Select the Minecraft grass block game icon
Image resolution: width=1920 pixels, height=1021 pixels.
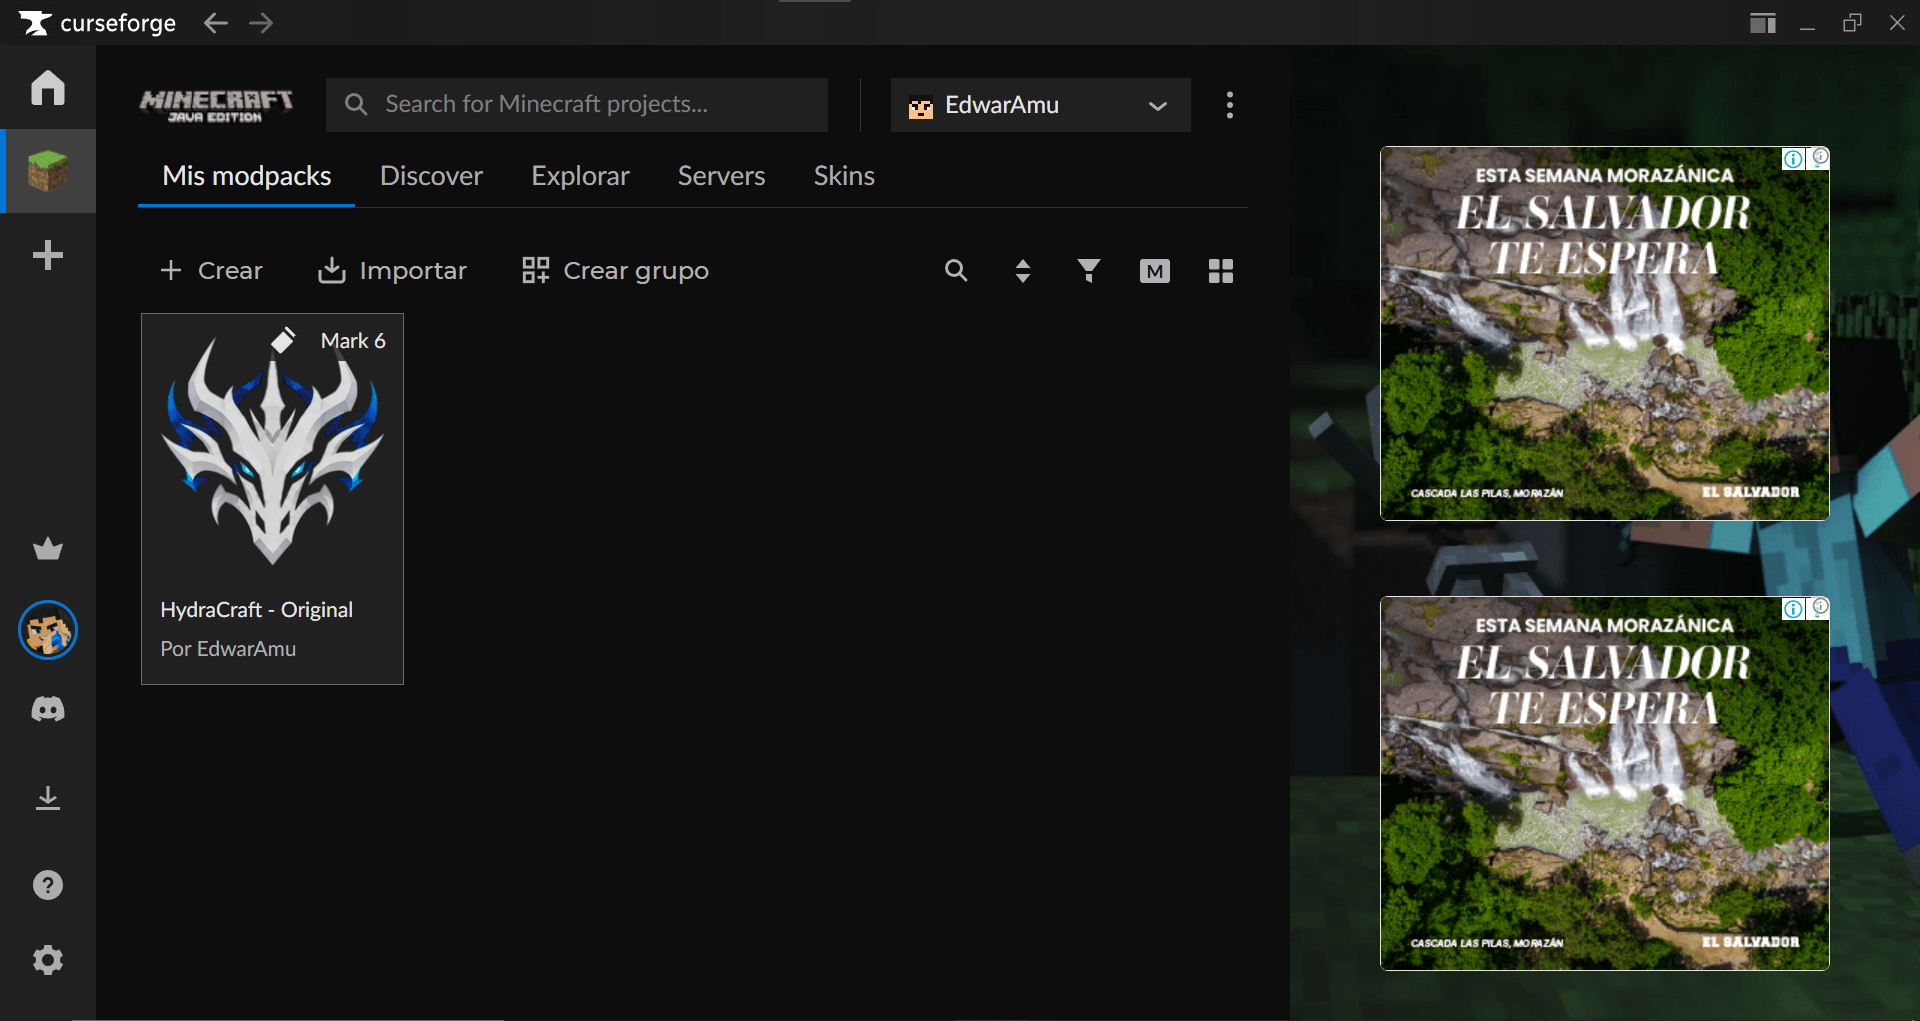(48, 171)
